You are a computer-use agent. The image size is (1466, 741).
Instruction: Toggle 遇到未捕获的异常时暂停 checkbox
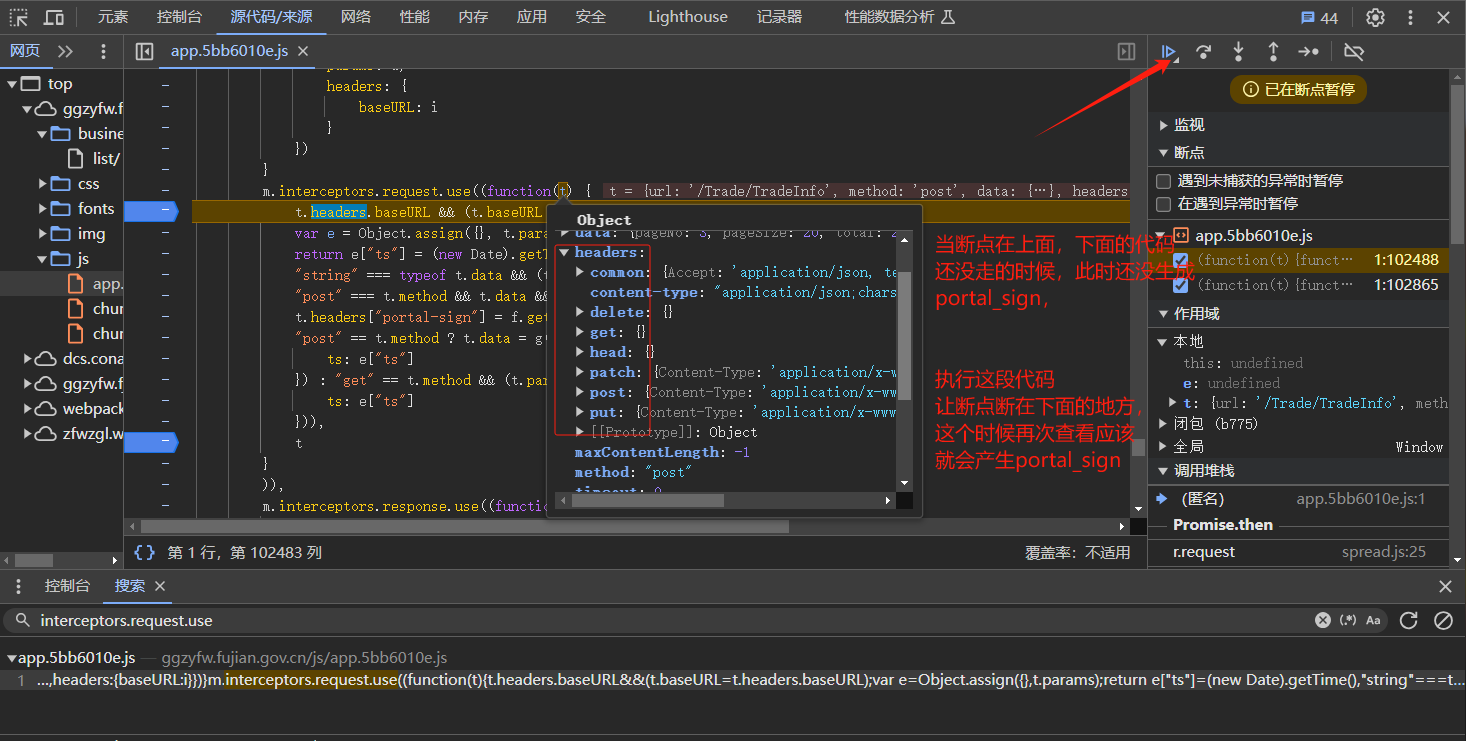pos(1164,181)
